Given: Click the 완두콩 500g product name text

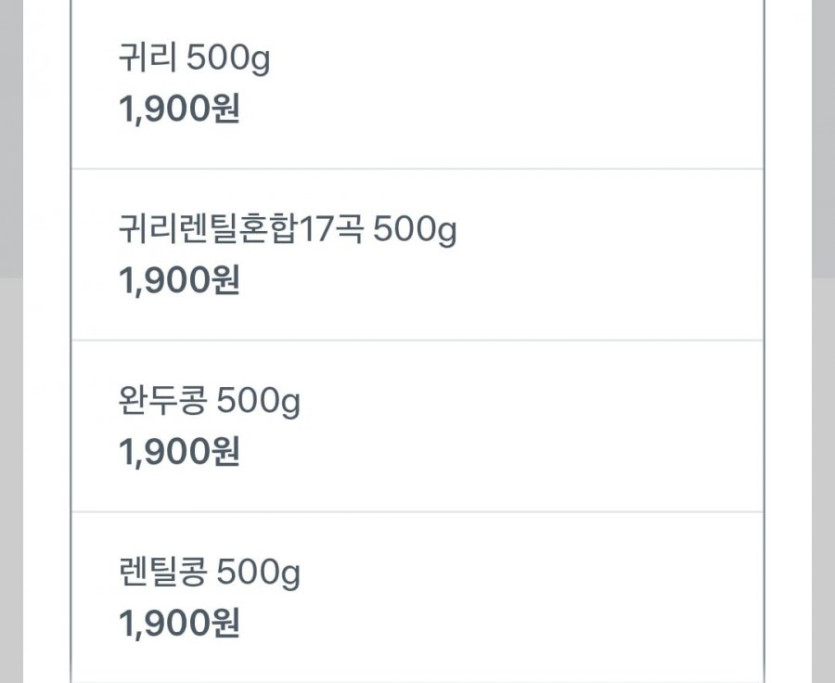Looking at the screenshot, I should [x=209, y=403].
